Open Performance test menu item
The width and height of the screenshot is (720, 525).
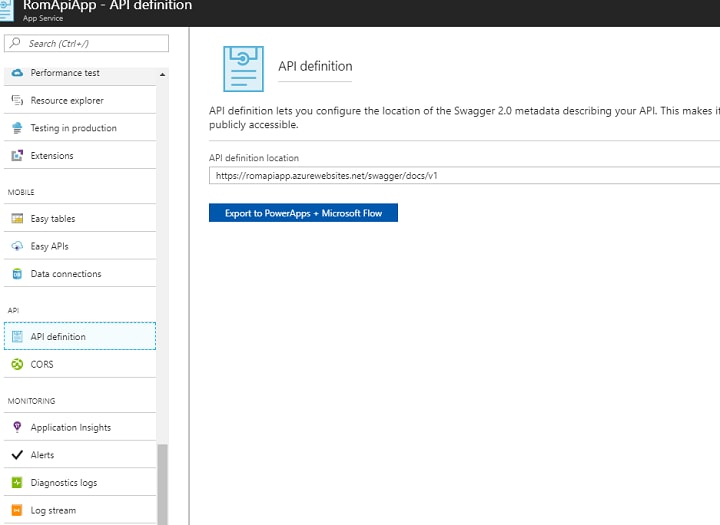80,73
